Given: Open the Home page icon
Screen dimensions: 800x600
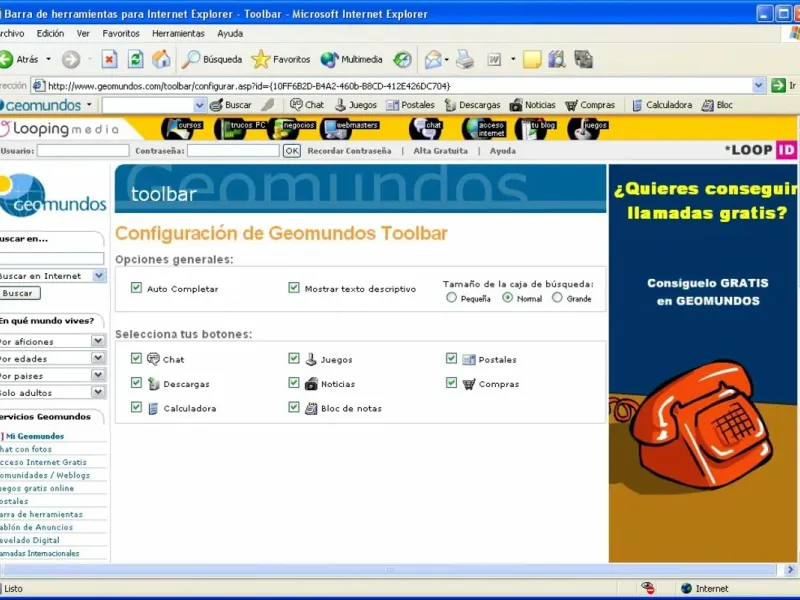Looking at the screenshot, I should point(161,60).
